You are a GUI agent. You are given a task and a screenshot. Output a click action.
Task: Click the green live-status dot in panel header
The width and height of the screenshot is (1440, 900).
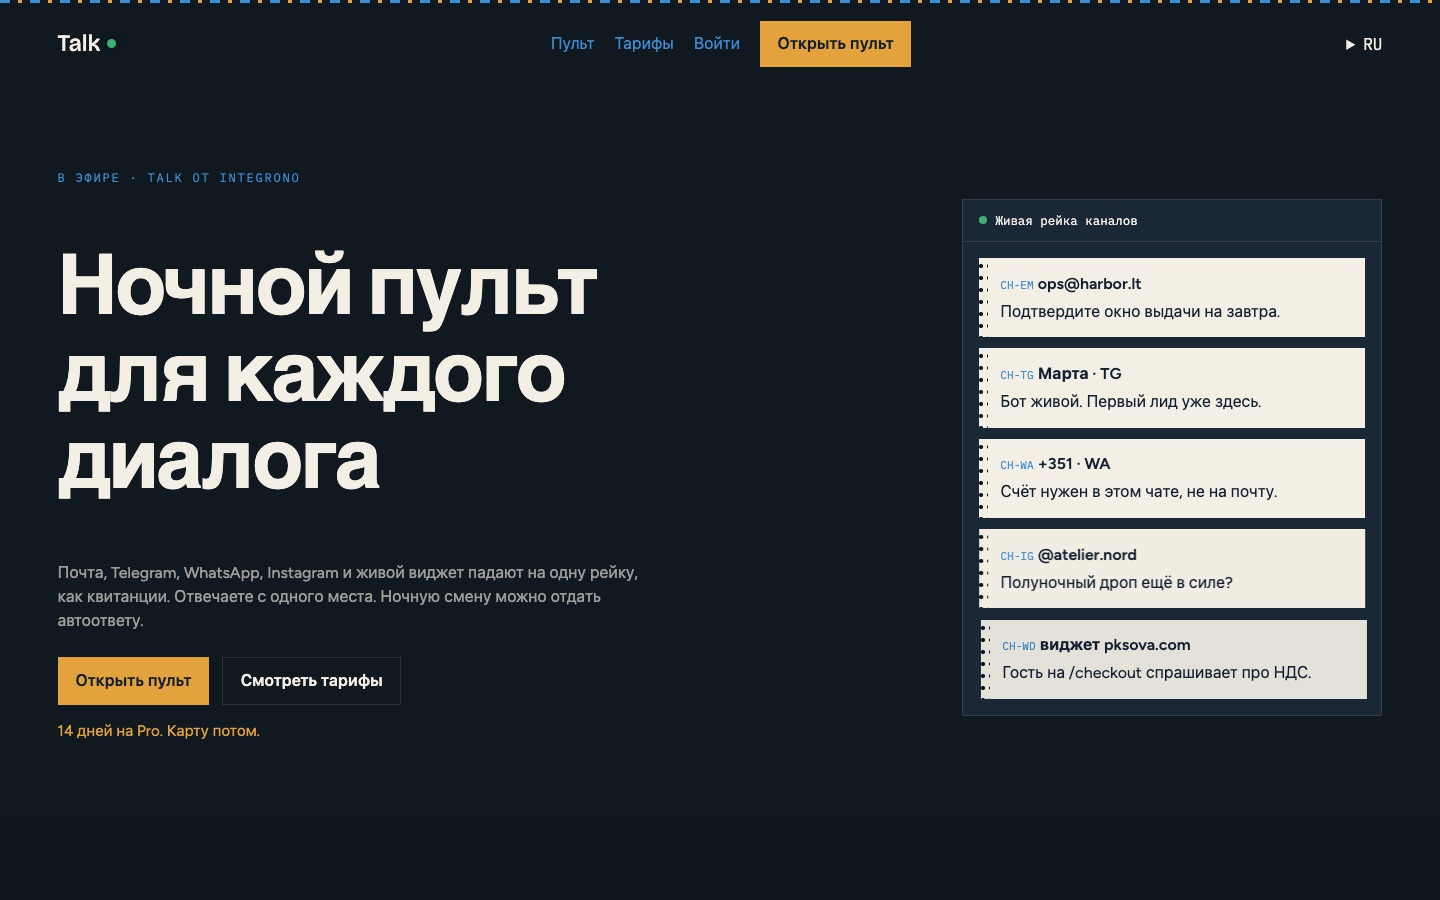click(983, 220)
